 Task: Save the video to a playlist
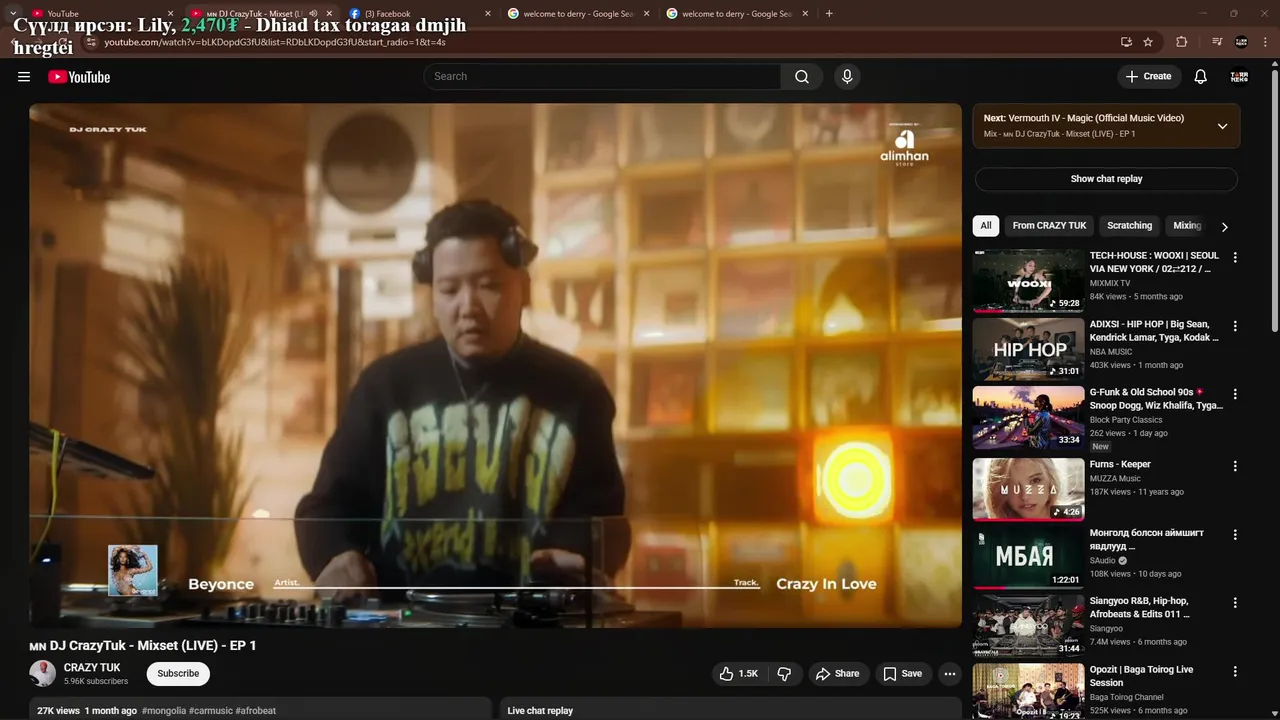tap(902, 674)
